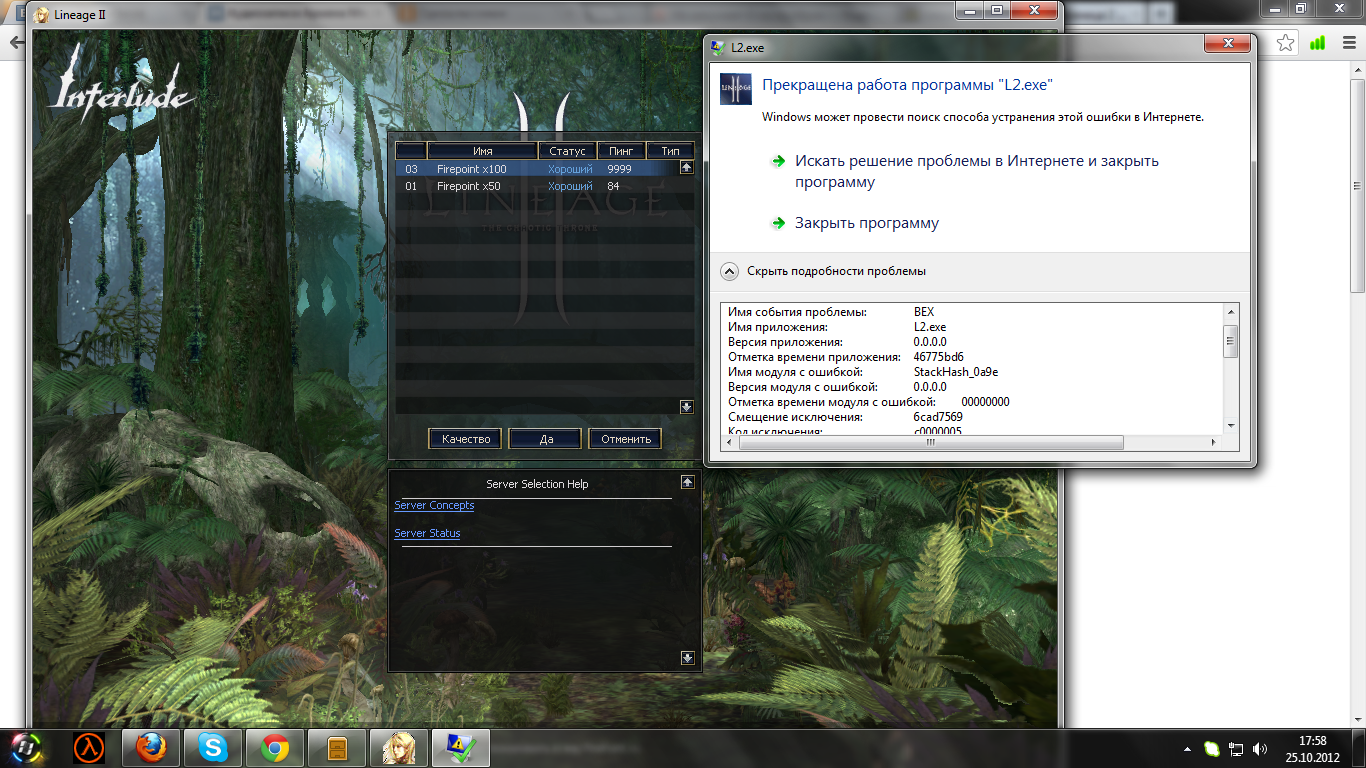The width and height of the screenshot is (1366, 768).
Task: Sort servers by 'Тип' column header
Action: [670, 151]
